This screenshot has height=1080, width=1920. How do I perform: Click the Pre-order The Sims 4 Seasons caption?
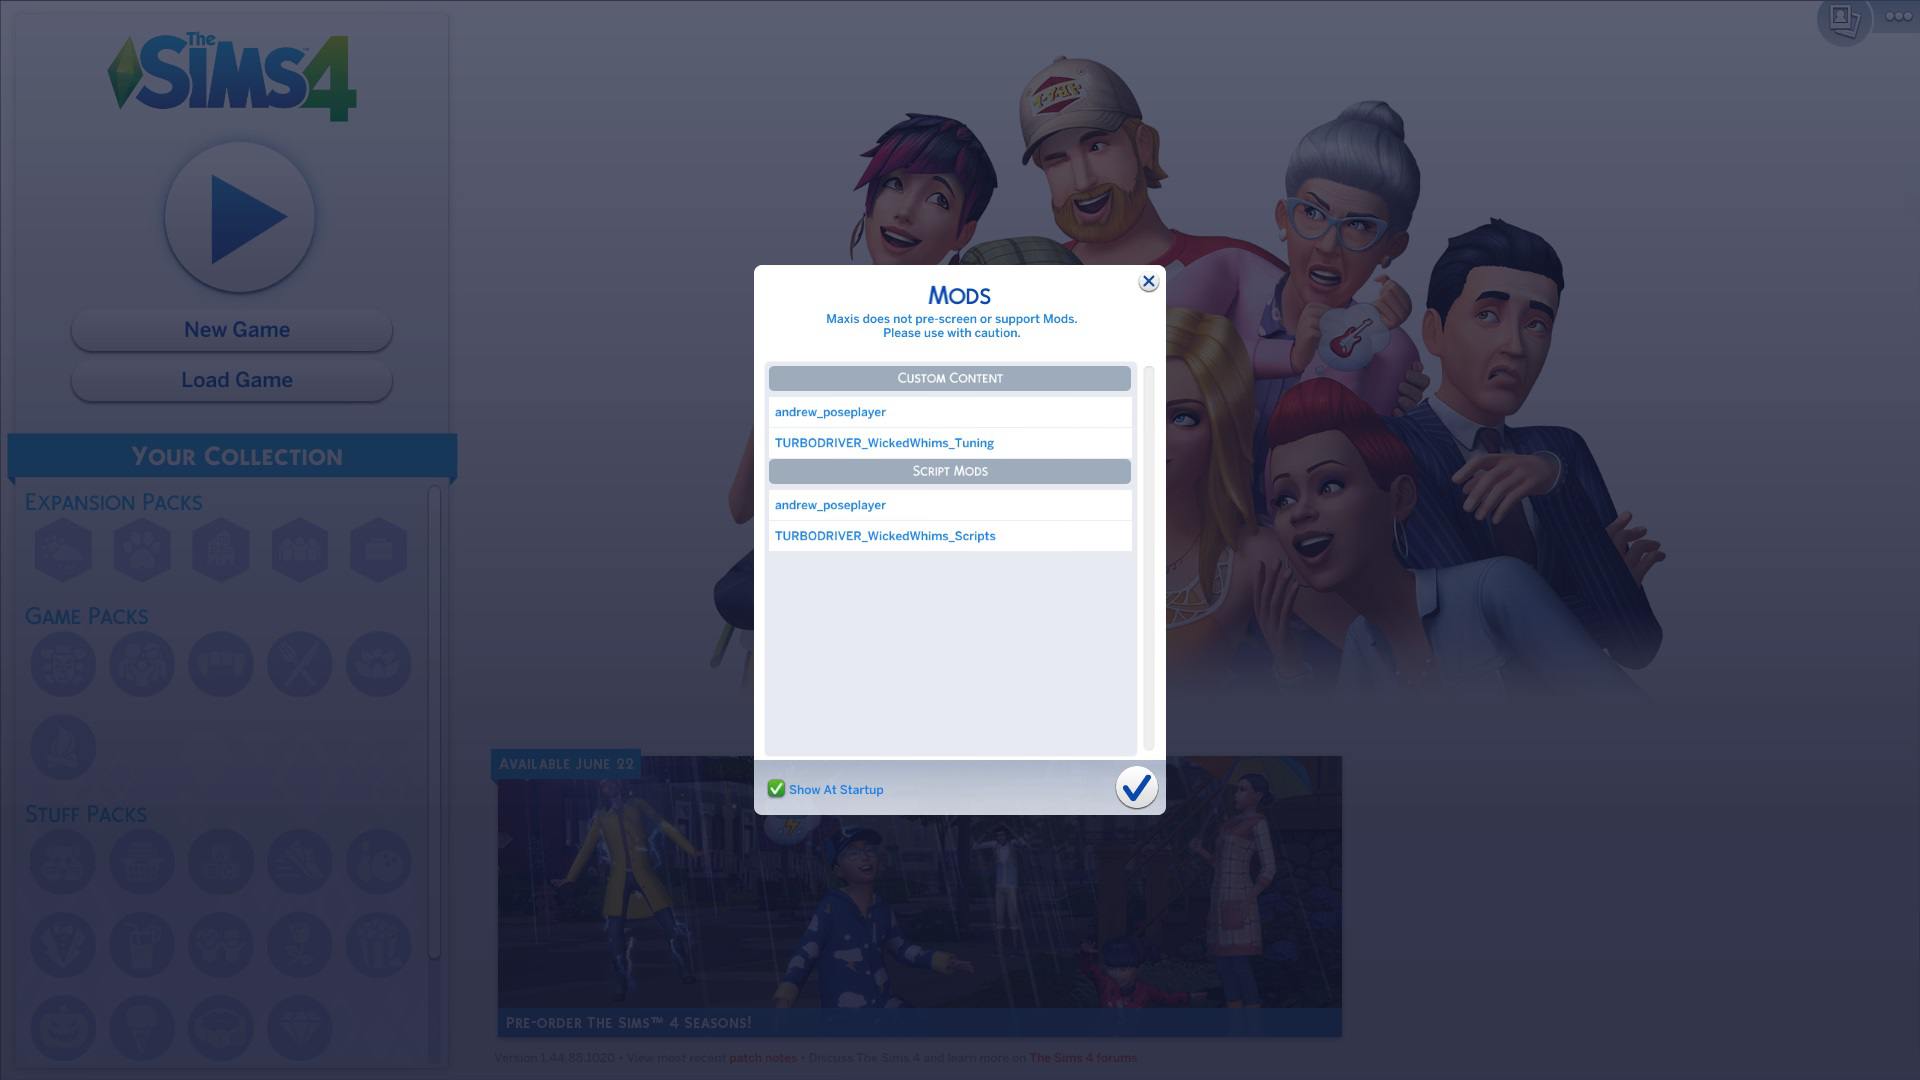point(628,1023)
